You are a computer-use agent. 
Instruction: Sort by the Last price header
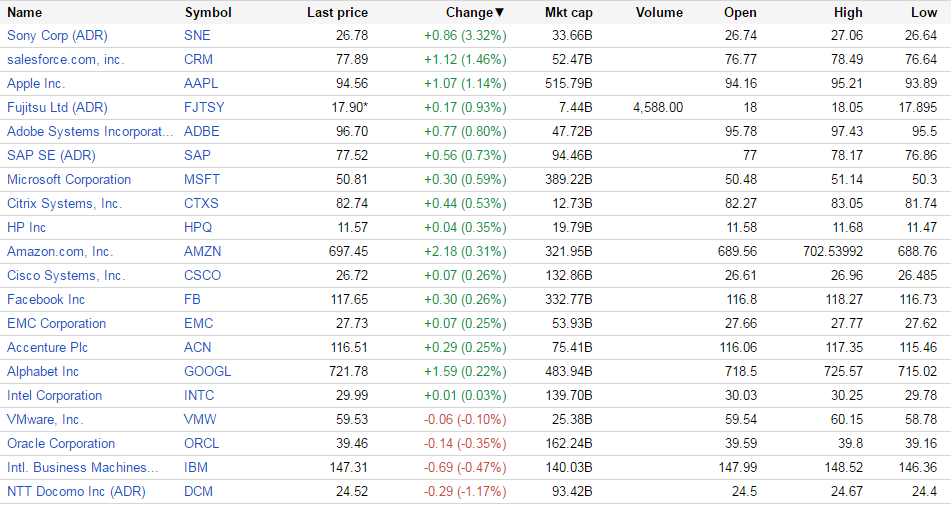pos(337,13)
